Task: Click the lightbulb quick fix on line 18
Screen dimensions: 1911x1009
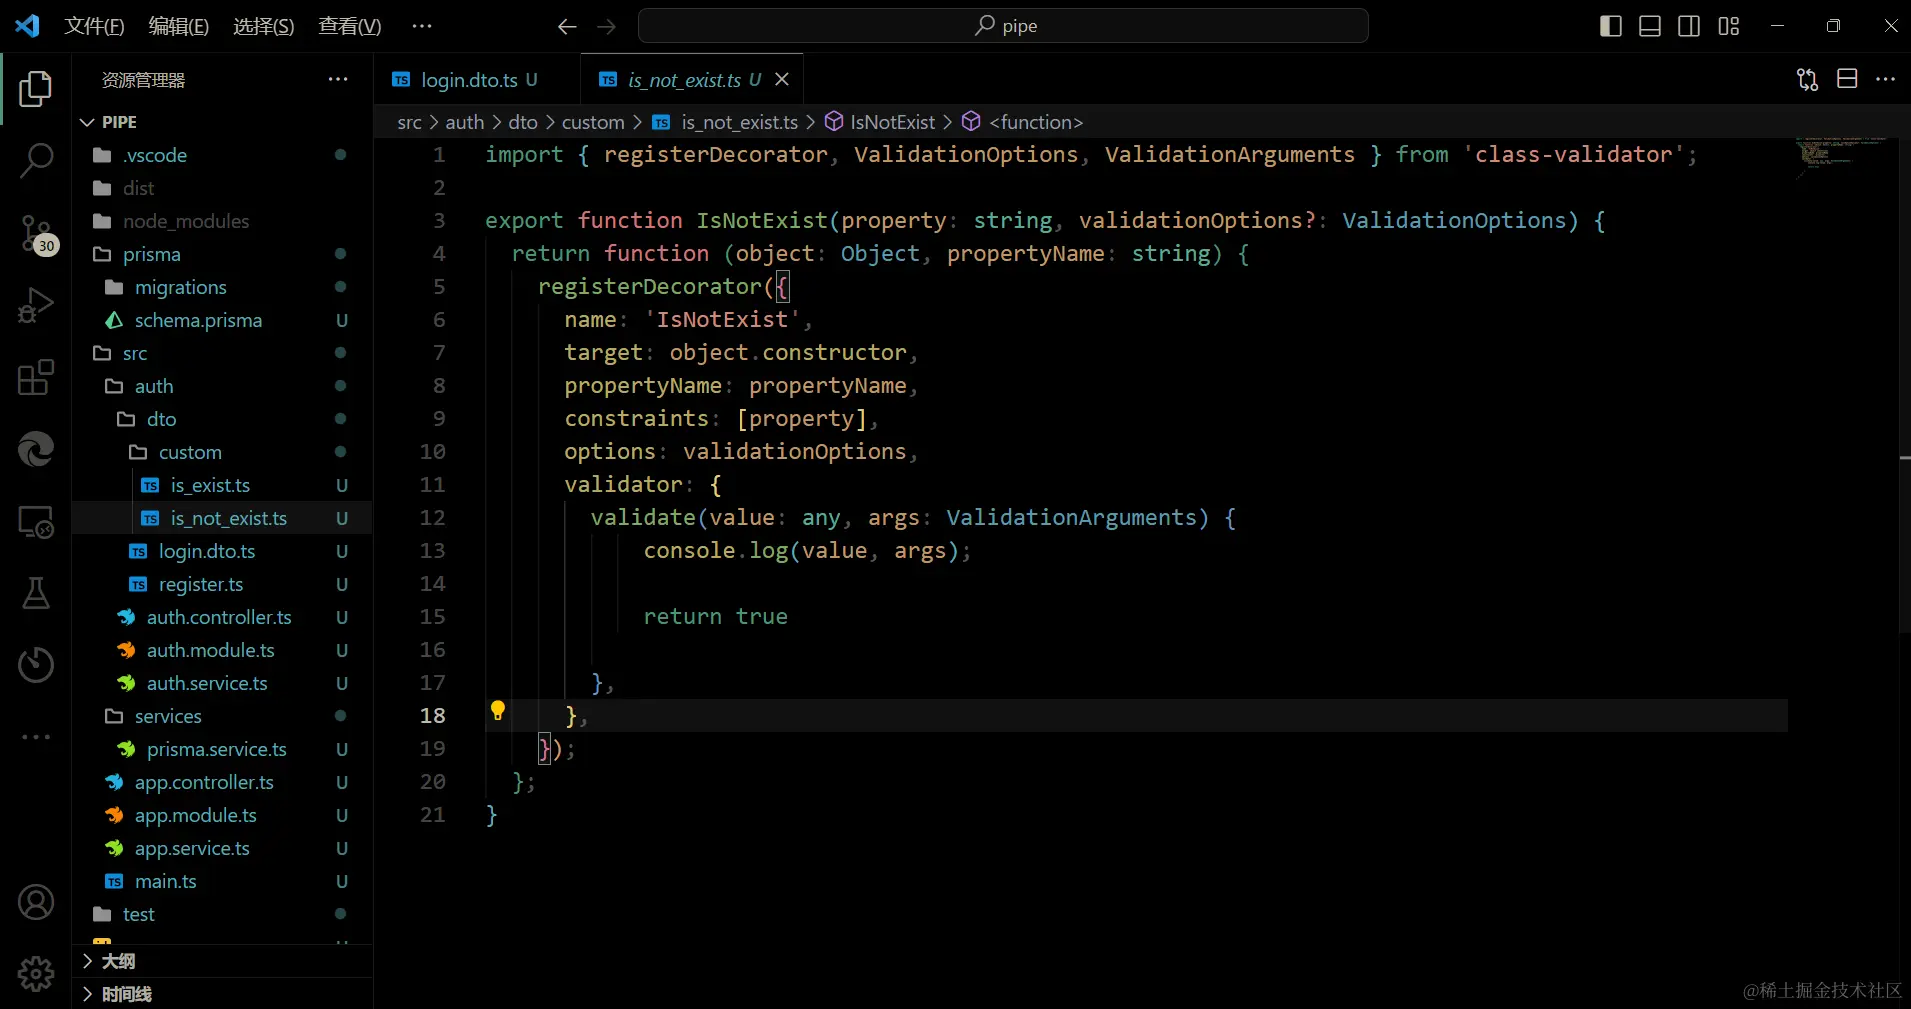Action: 498,711
